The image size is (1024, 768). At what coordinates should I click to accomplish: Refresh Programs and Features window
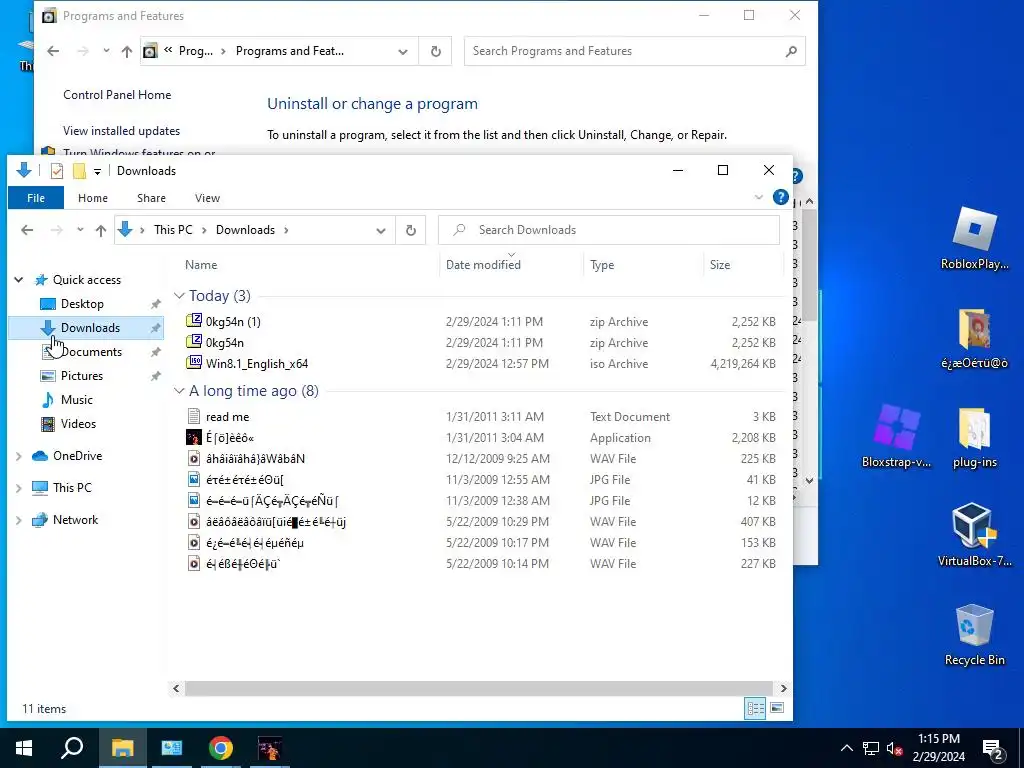click(436, 51)
